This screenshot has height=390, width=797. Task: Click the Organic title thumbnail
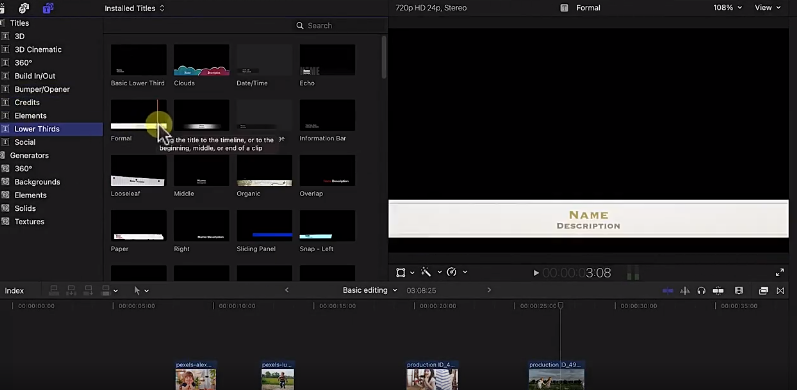click(x=264, y=170)
